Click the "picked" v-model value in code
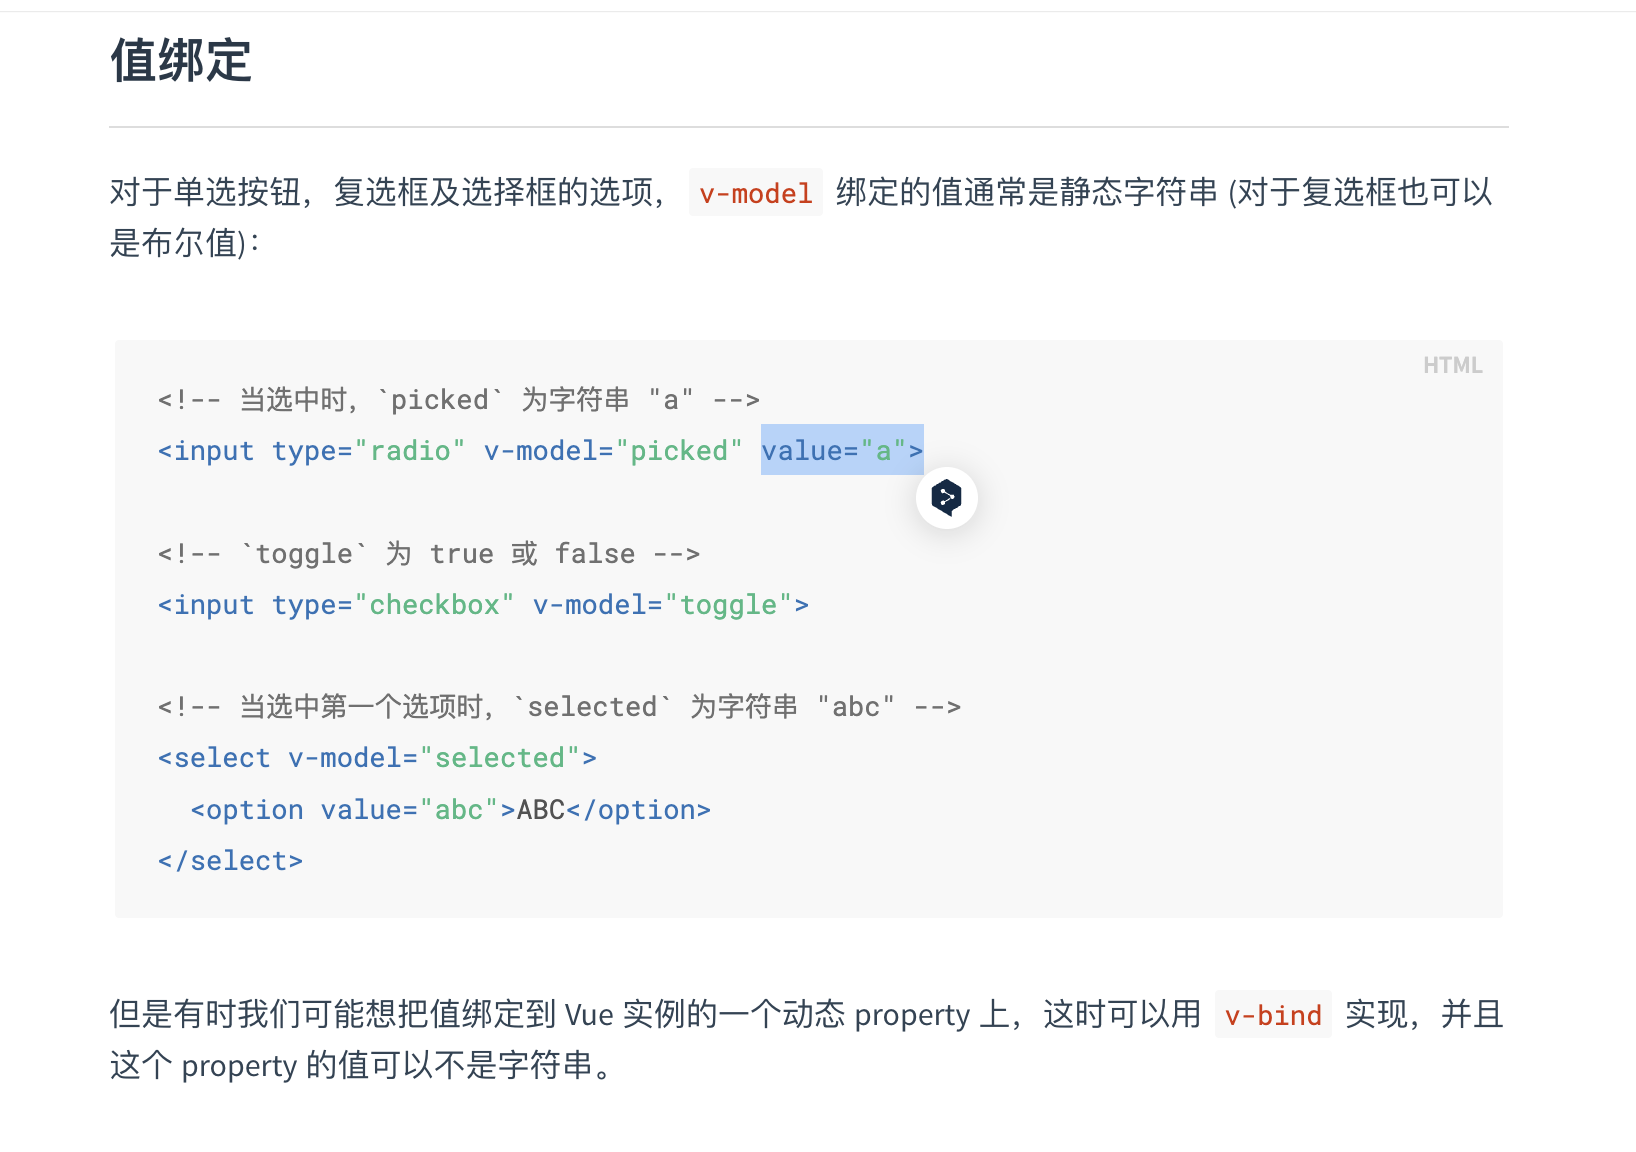 click(679, 451)
